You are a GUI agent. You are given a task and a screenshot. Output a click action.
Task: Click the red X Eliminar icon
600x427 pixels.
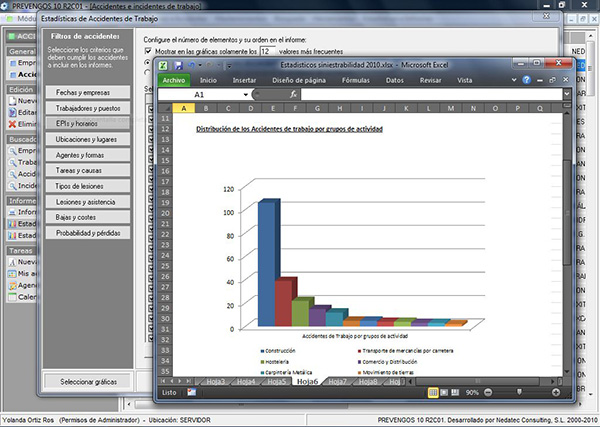pyautogui.click(x=12, y=124)
